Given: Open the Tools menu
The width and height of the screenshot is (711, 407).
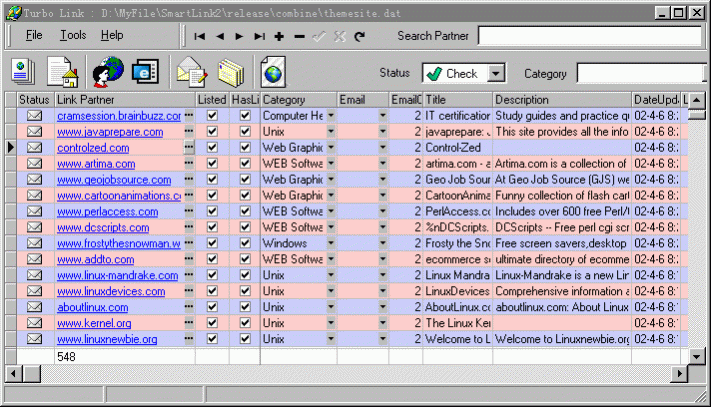Looking at the screenshot, I should click(x=73, y=35).
